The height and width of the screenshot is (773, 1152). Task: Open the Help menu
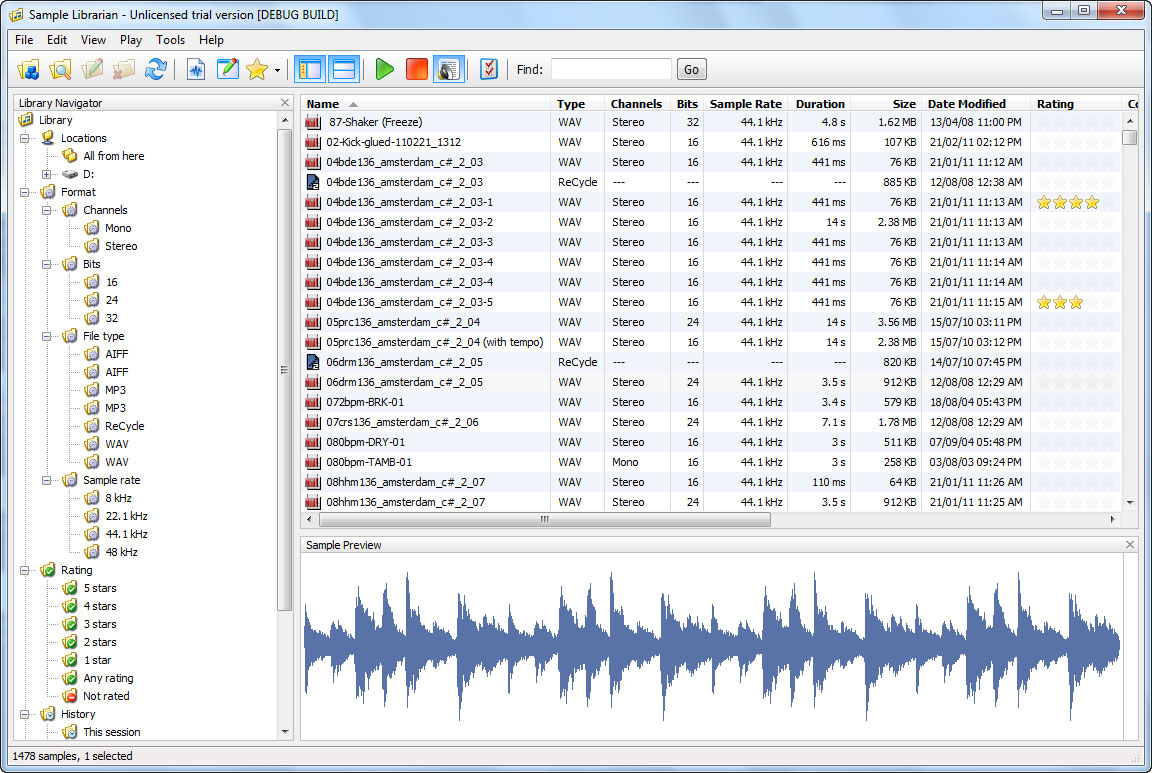(x=212, y=40)
